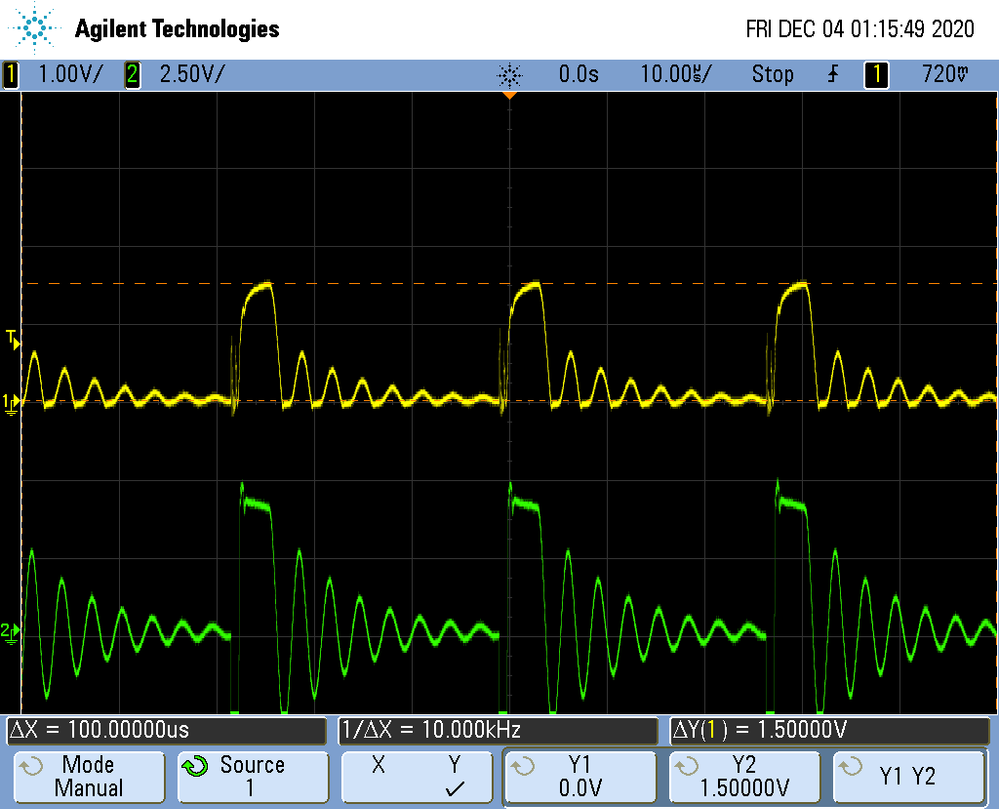
Task: Click channel 1 ground reference marker
Action: [10, 404]
